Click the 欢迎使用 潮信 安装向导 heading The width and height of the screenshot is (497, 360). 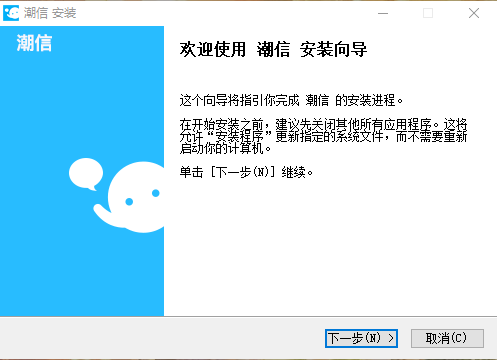[x=273, y=50]
